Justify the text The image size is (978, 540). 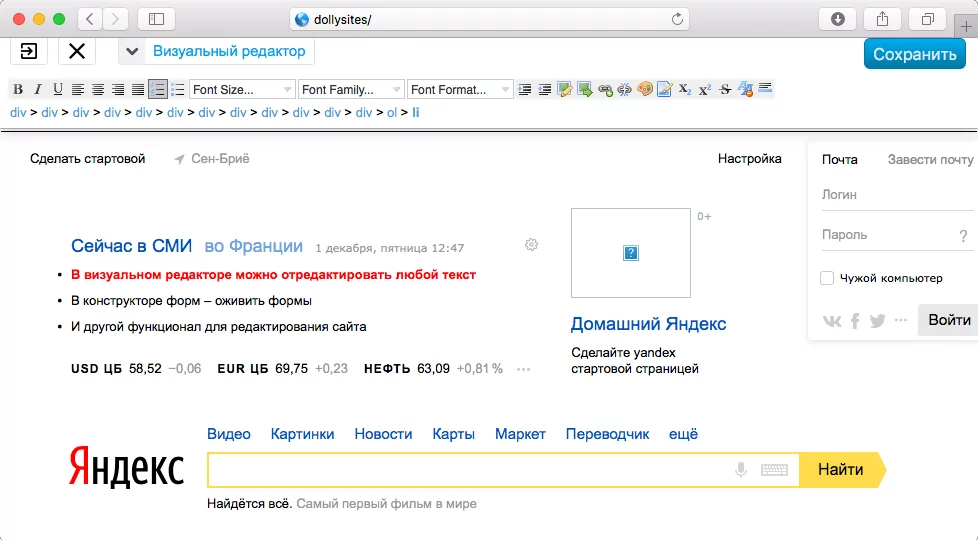[x=138, y=90]
